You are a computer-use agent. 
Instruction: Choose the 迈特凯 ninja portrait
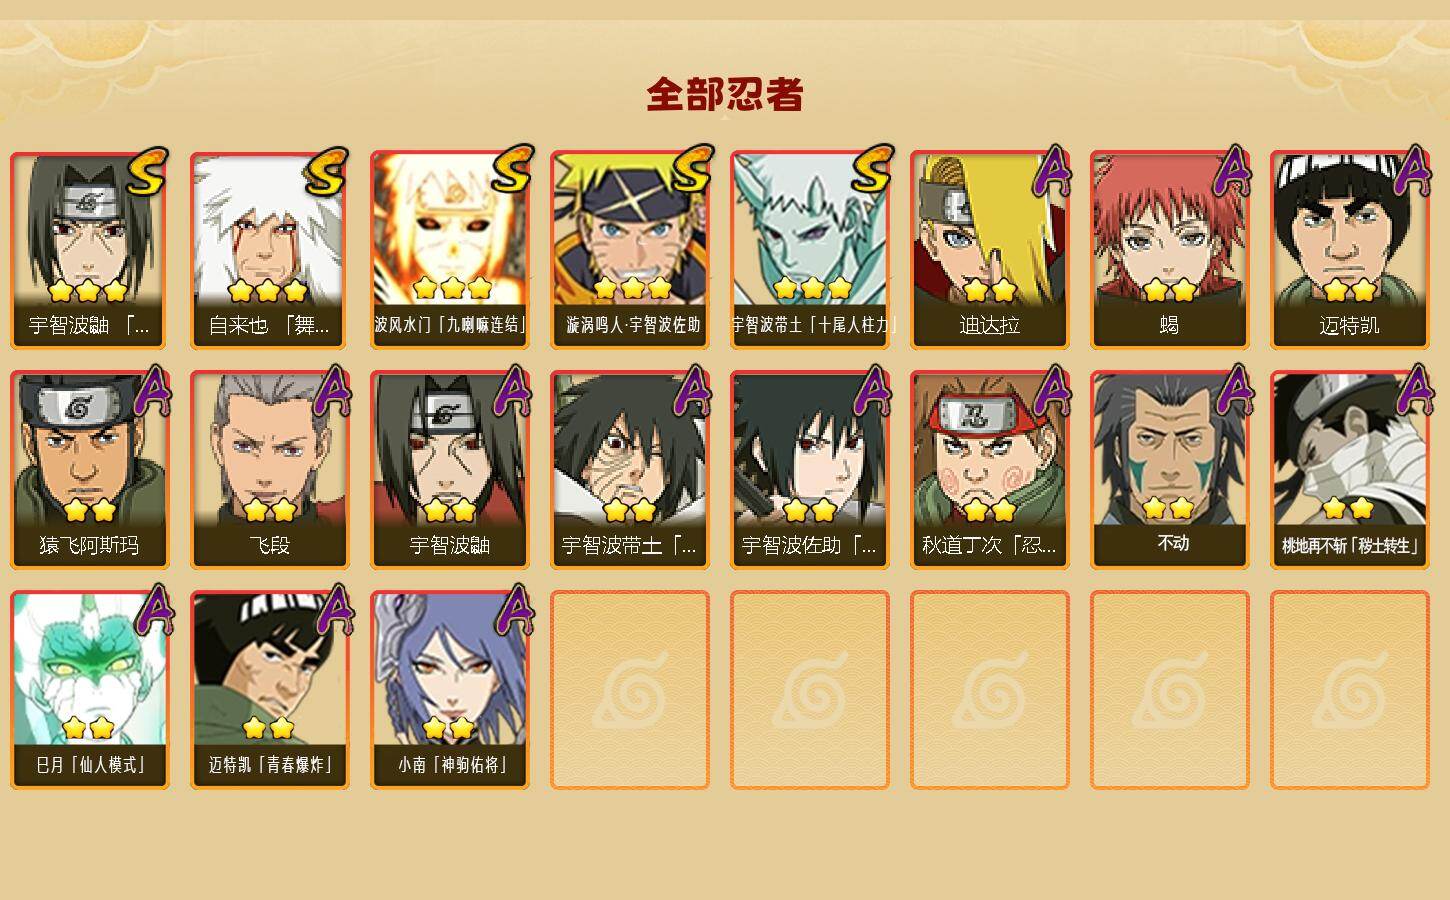[x=1349, y=250]
